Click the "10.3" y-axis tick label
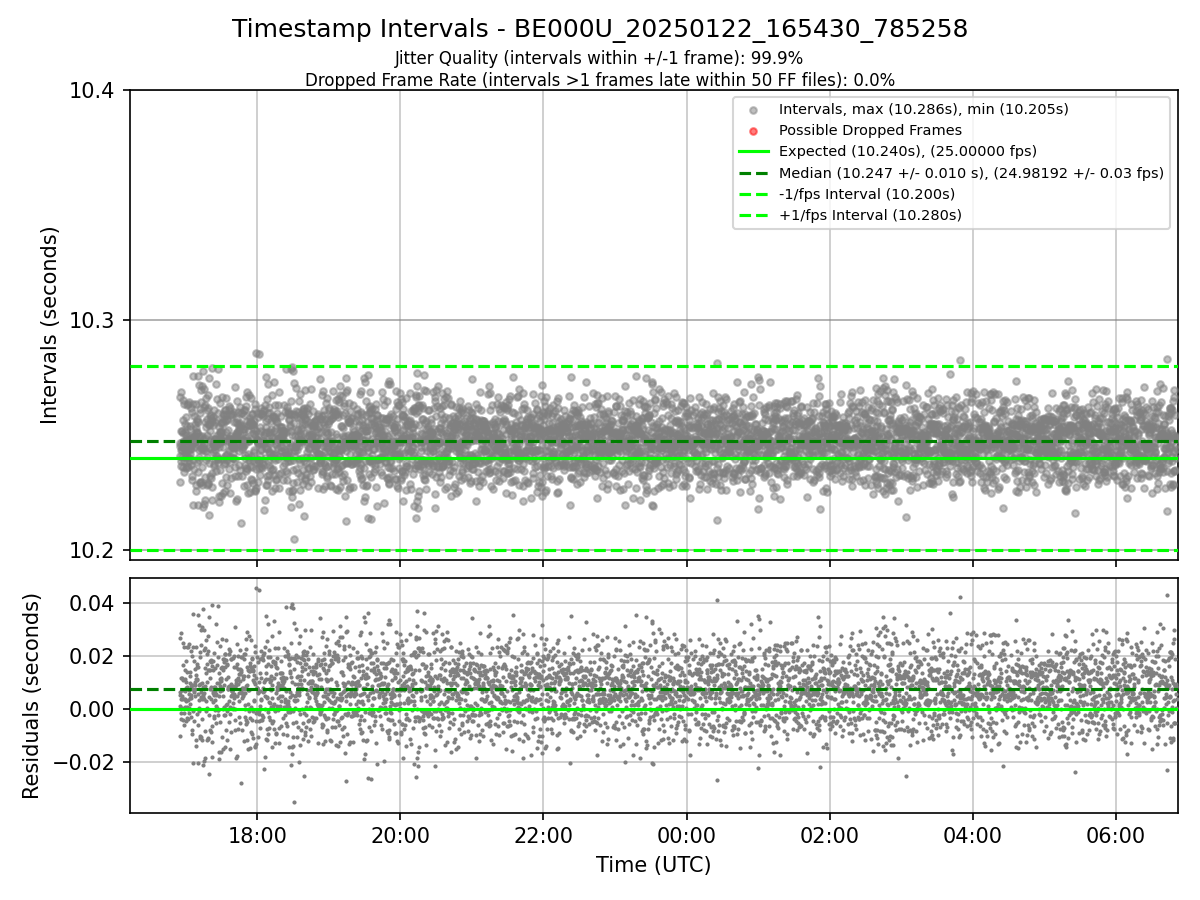 [93, 321]
